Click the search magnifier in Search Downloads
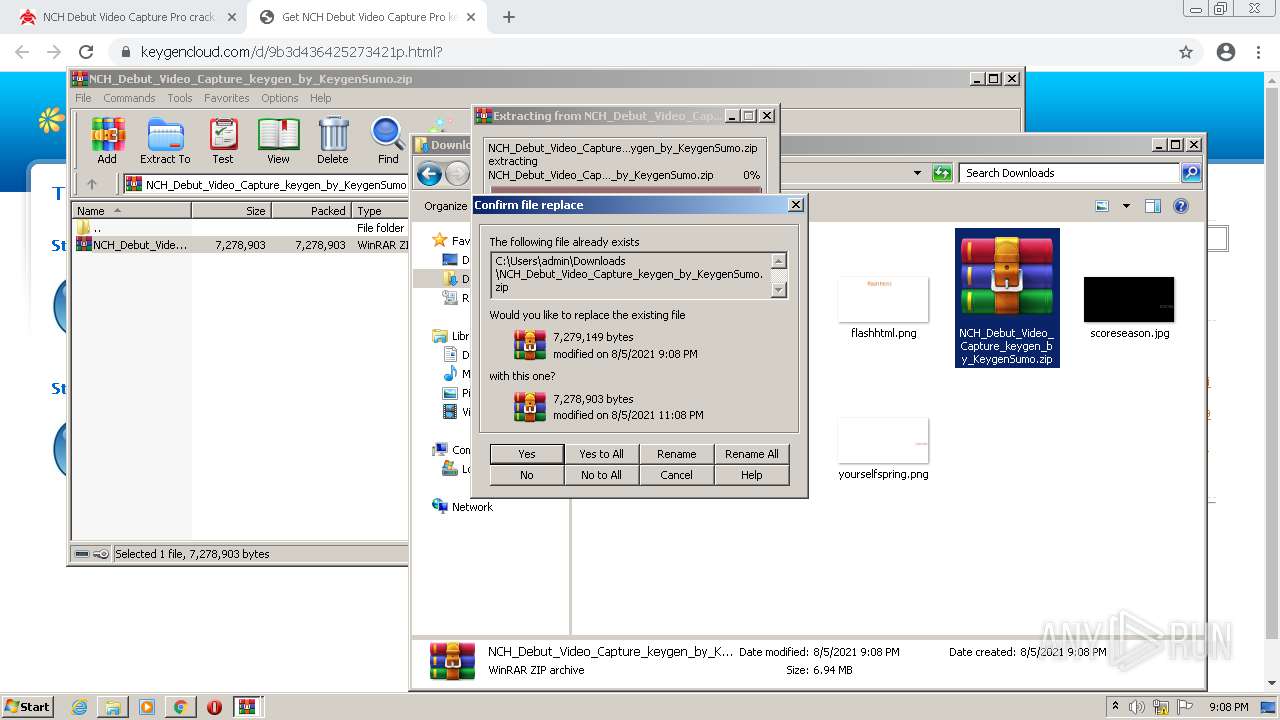 pos(1190,173)
